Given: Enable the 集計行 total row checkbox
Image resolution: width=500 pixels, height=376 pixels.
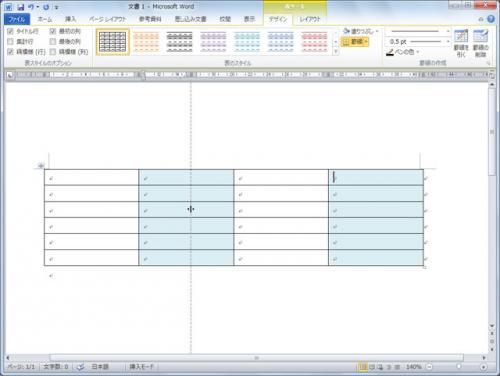Looking at the screenshot, I should click(x=10, y=42).
